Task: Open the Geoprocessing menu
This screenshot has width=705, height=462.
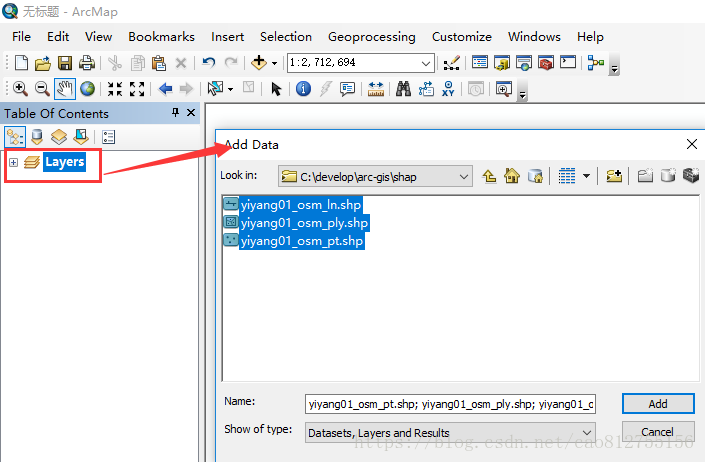Action: click(371, 37)
